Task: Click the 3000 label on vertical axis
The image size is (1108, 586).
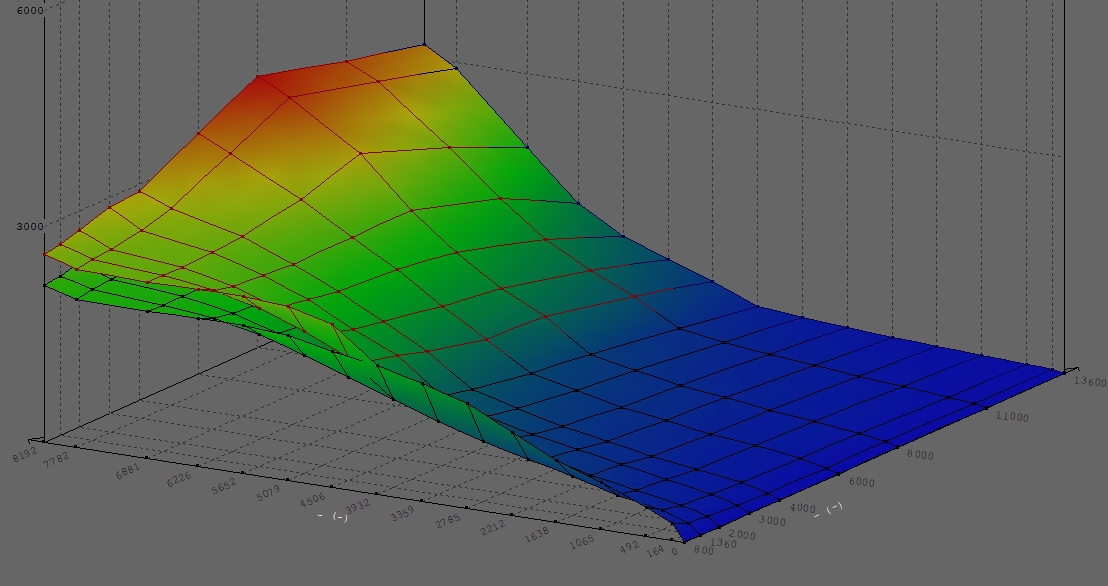Action: pyautogui.click(x=28, y=226)
